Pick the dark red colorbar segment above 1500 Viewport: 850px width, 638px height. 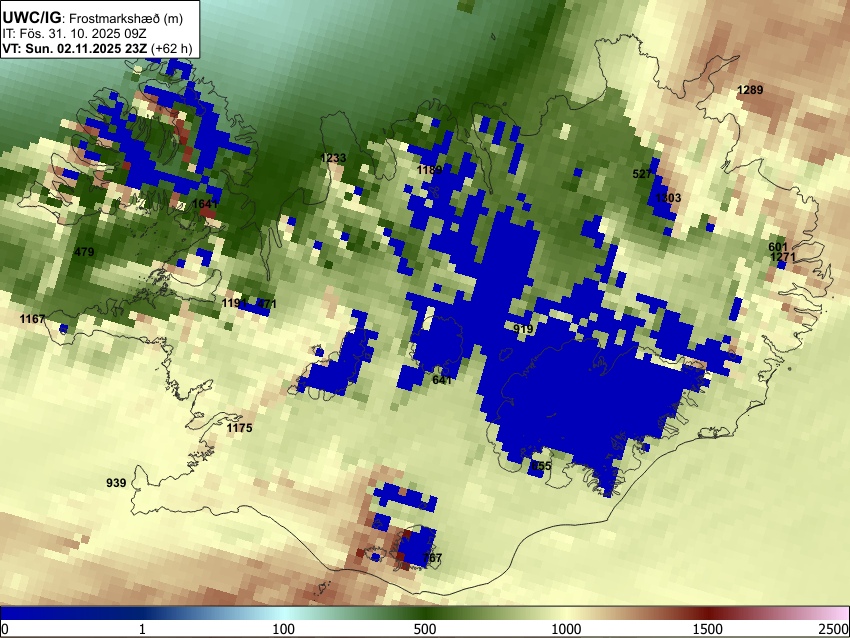[708, 613]
